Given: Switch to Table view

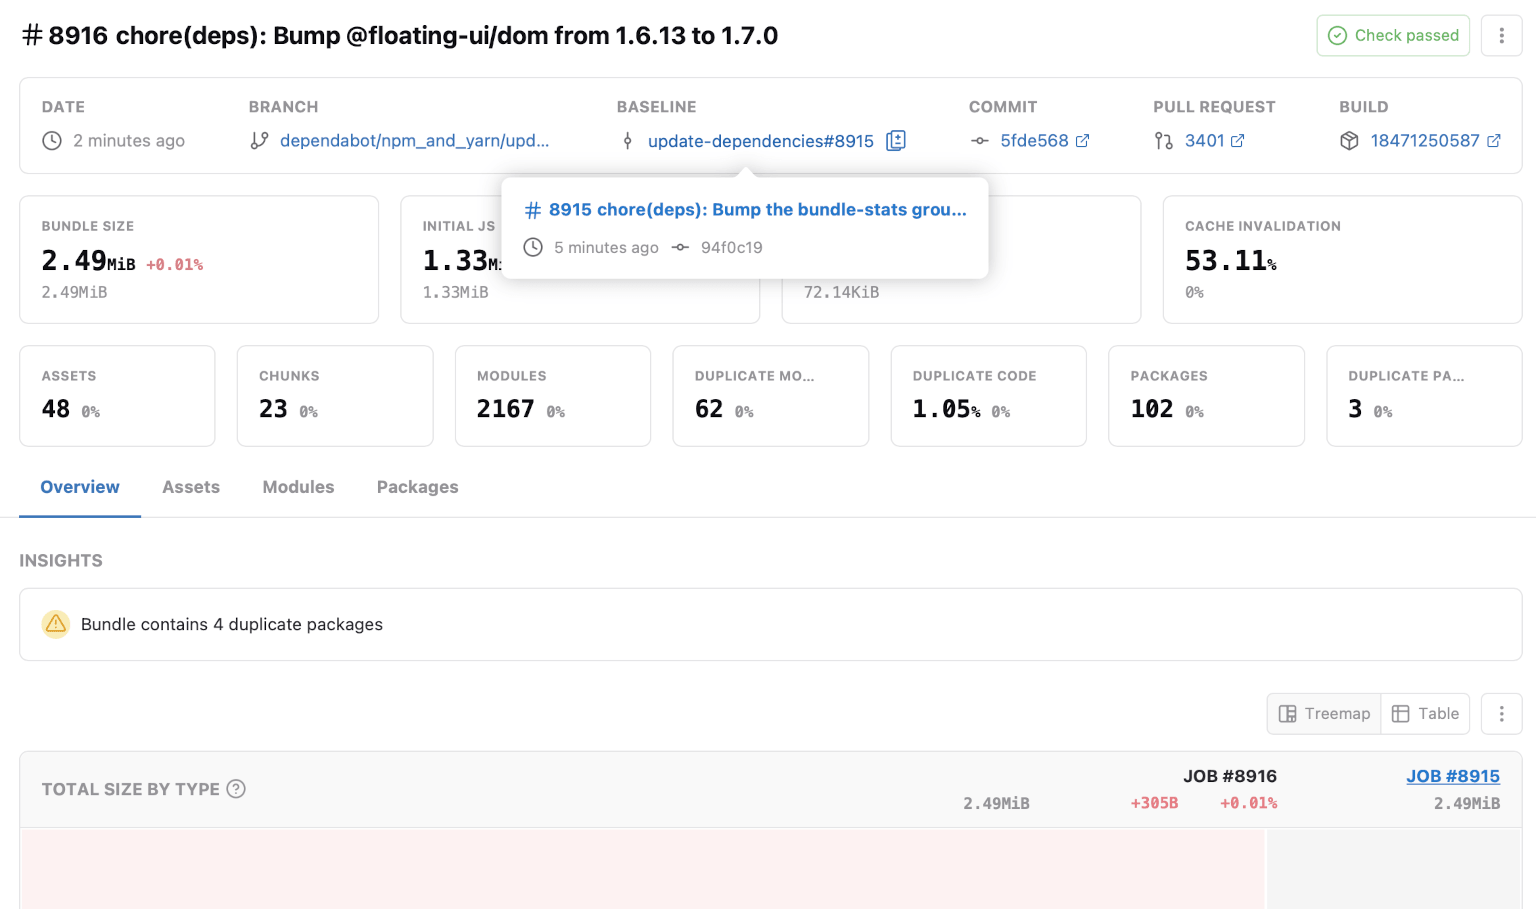Looking at the screenshot, I should 1425,714.
